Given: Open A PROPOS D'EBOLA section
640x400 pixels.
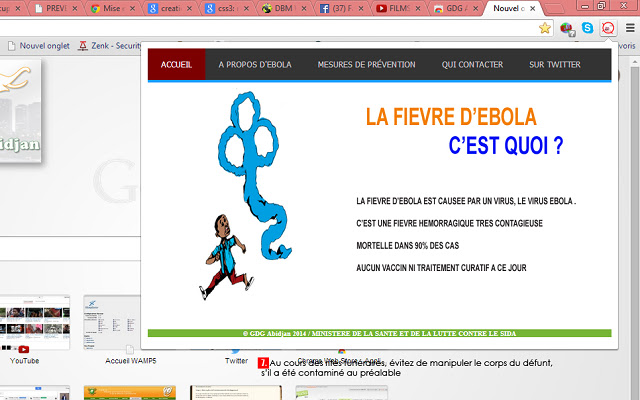Looking at the screenshot, I should [255, 64].
